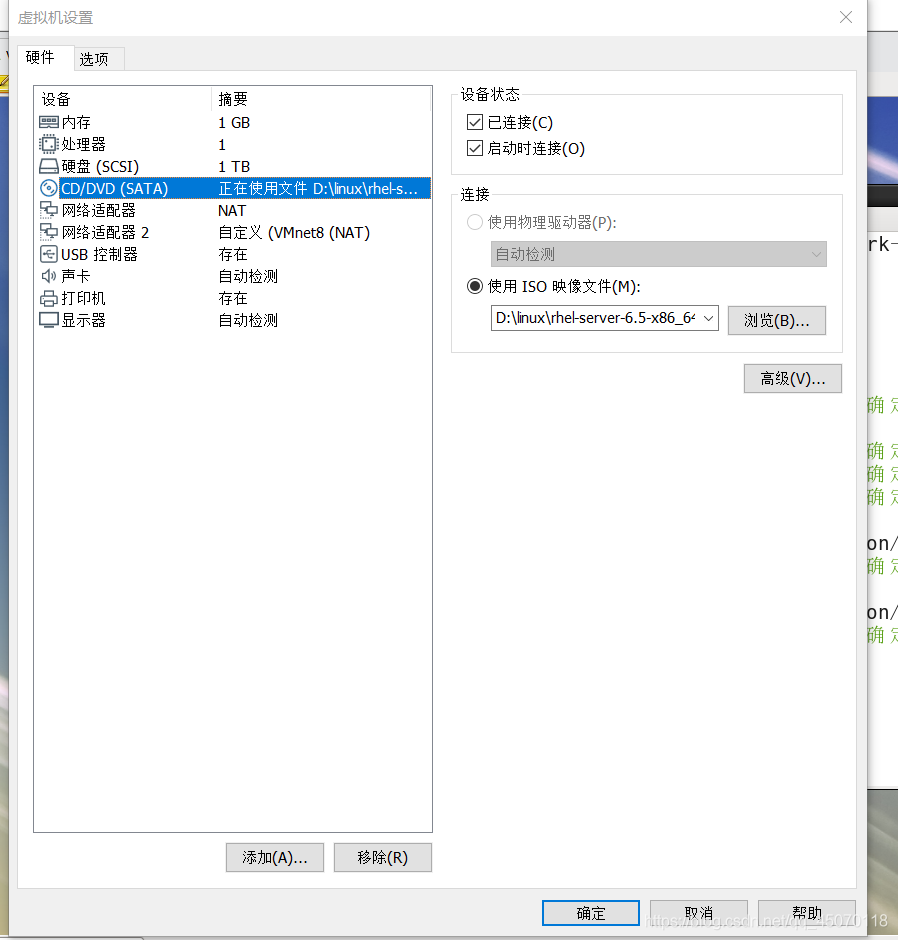The image size is (898, 940).
Task: Click the 取消 button
Action: point(698,913)
